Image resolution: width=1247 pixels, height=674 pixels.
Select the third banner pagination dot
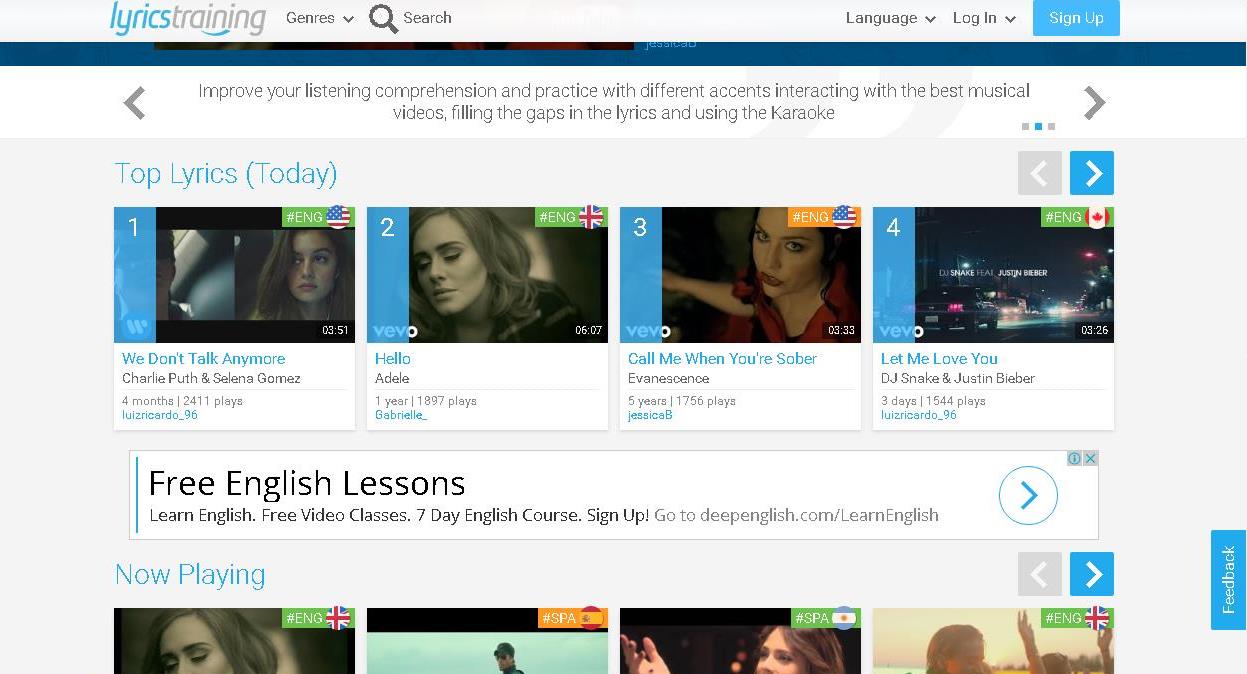(1051, 127)
